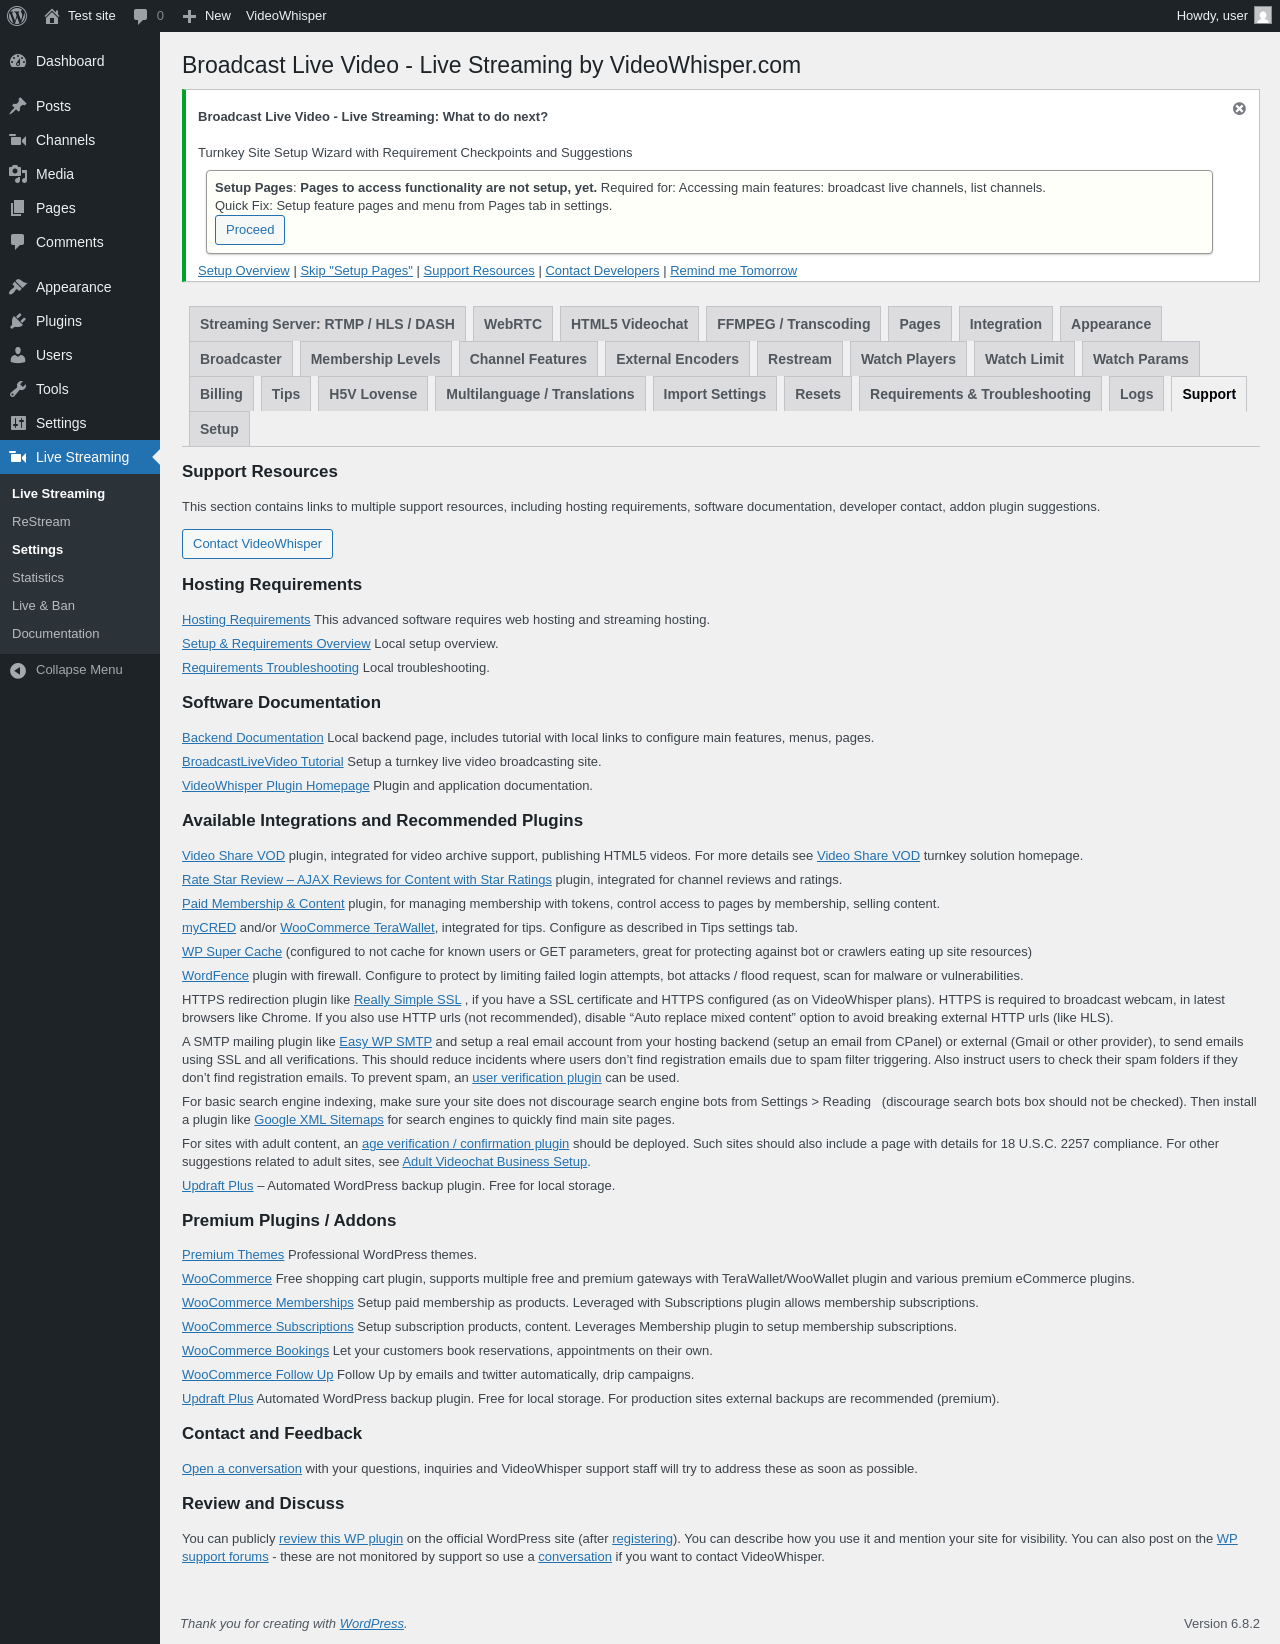Click the Channels camera icon in sidebar

point(18,140)
